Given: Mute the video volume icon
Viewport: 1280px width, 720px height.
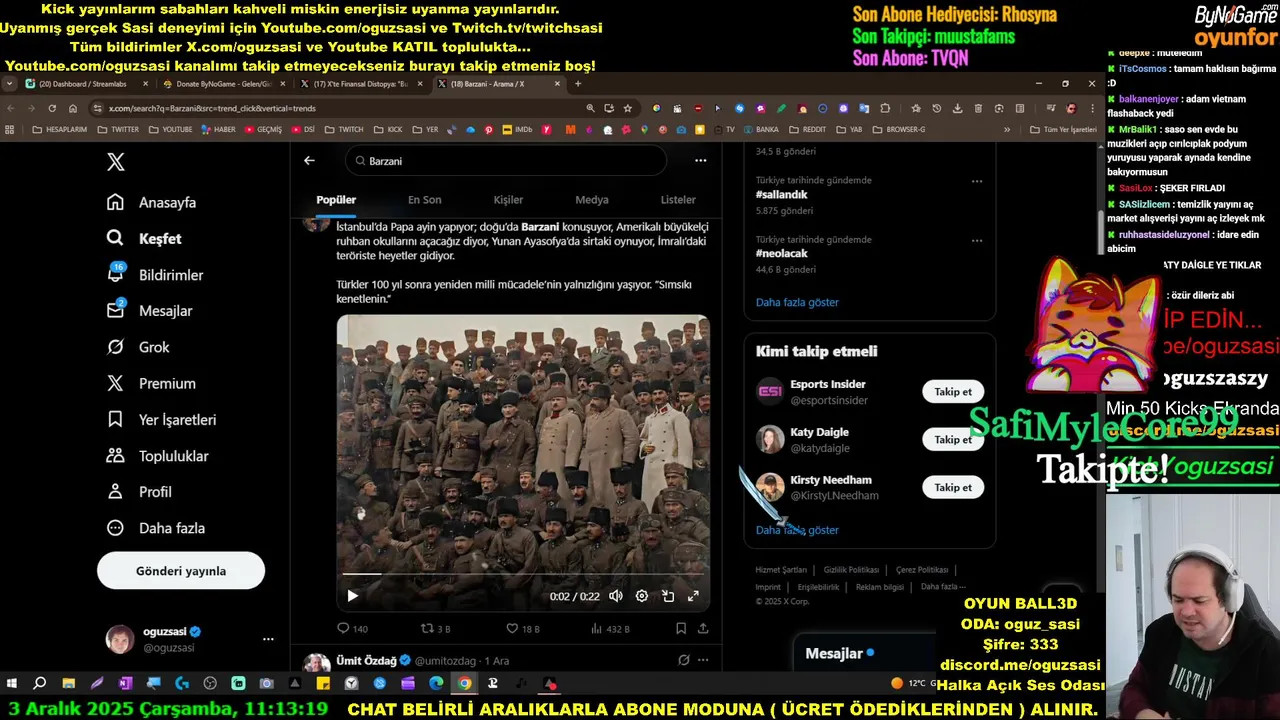Looking at the screenshot, I should [x=615, y=596].
